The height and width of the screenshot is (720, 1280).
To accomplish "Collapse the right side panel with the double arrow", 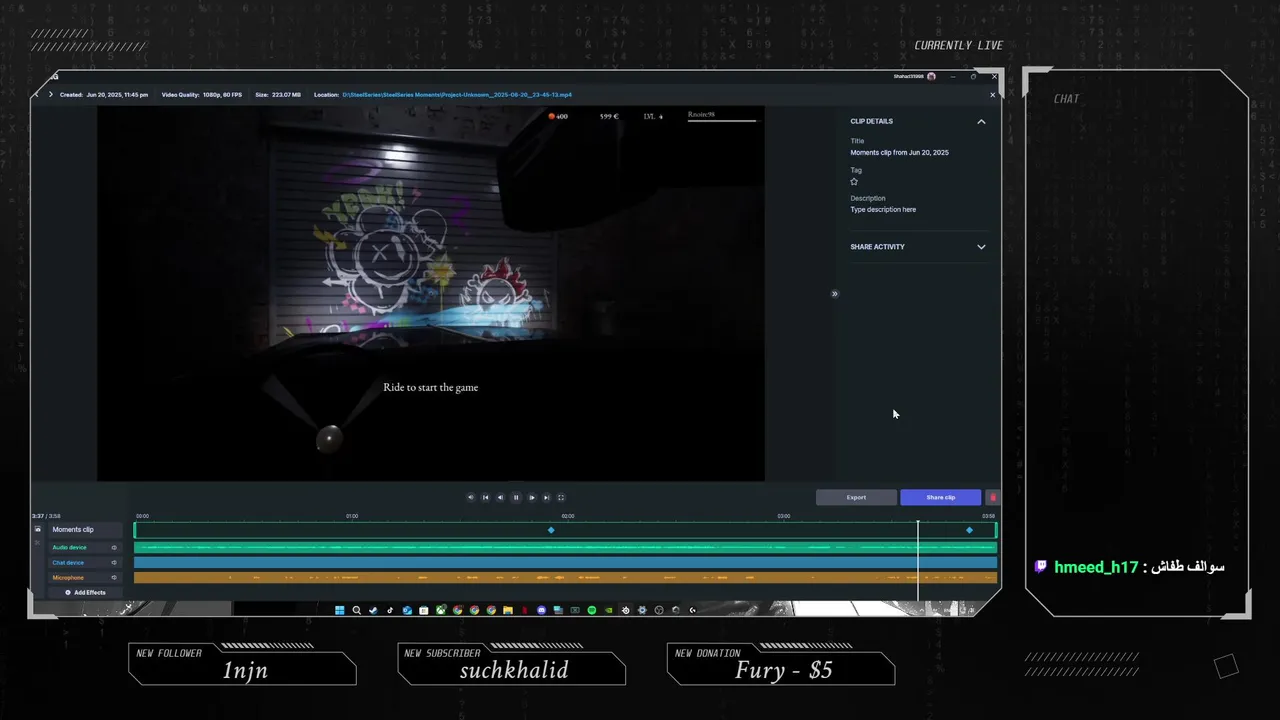I will [x=834, y=294].
